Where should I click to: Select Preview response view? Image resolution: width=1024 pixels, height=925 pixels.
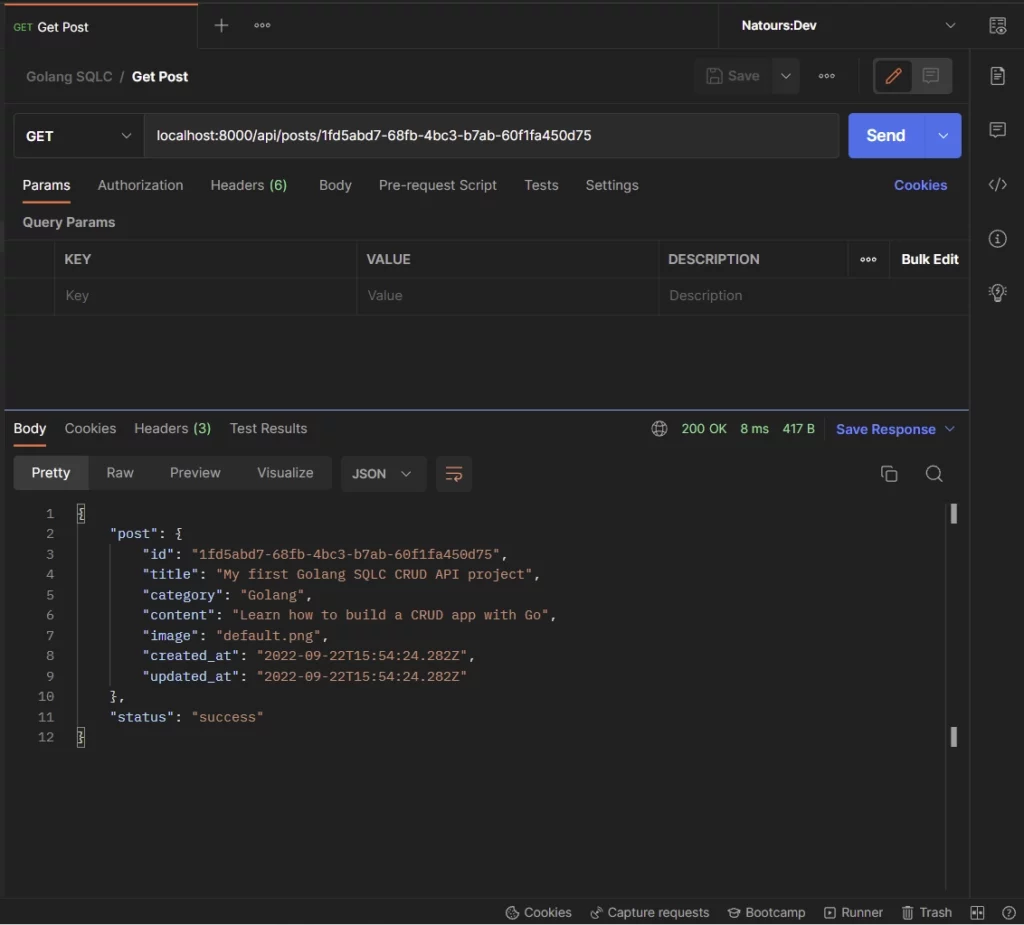click(x=195, y=473)
